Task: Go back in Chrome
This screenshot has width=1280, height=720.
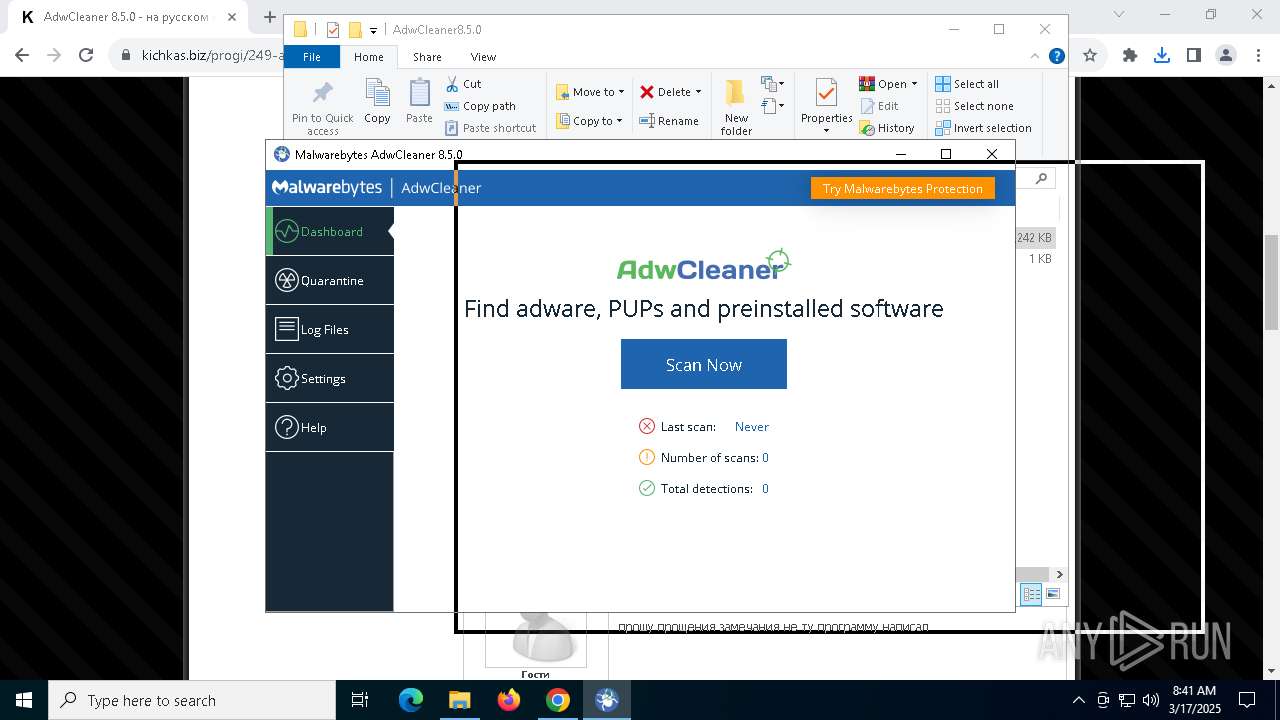Action: [x=24, y=55]
